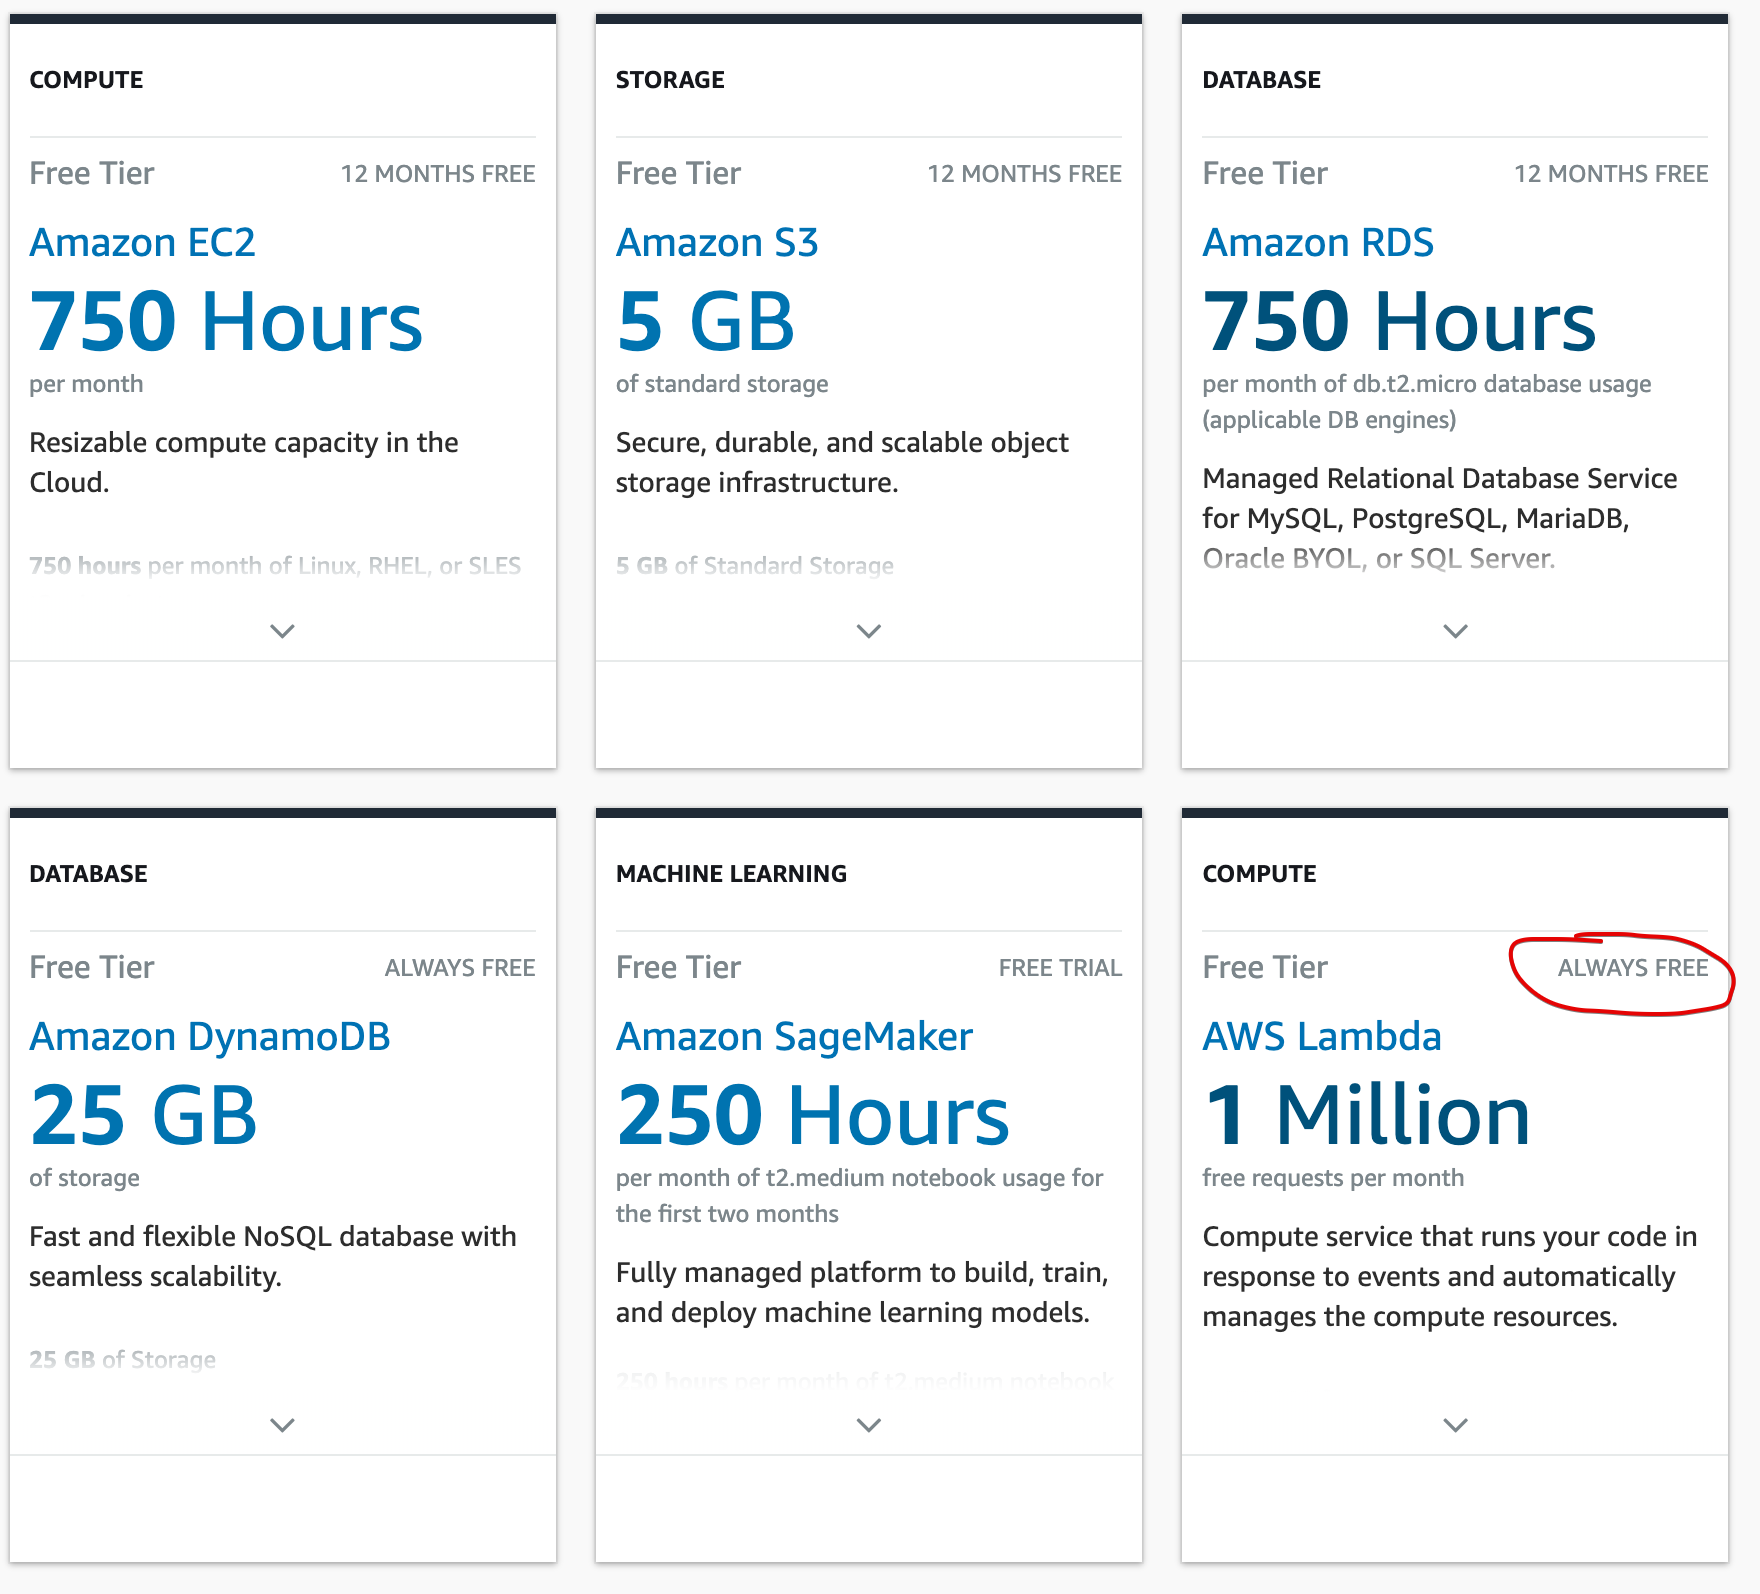Click the SageMaker '250 Hours' figure
The height and width of the screenshot is (1594, 1760).
coord(813,1115)
